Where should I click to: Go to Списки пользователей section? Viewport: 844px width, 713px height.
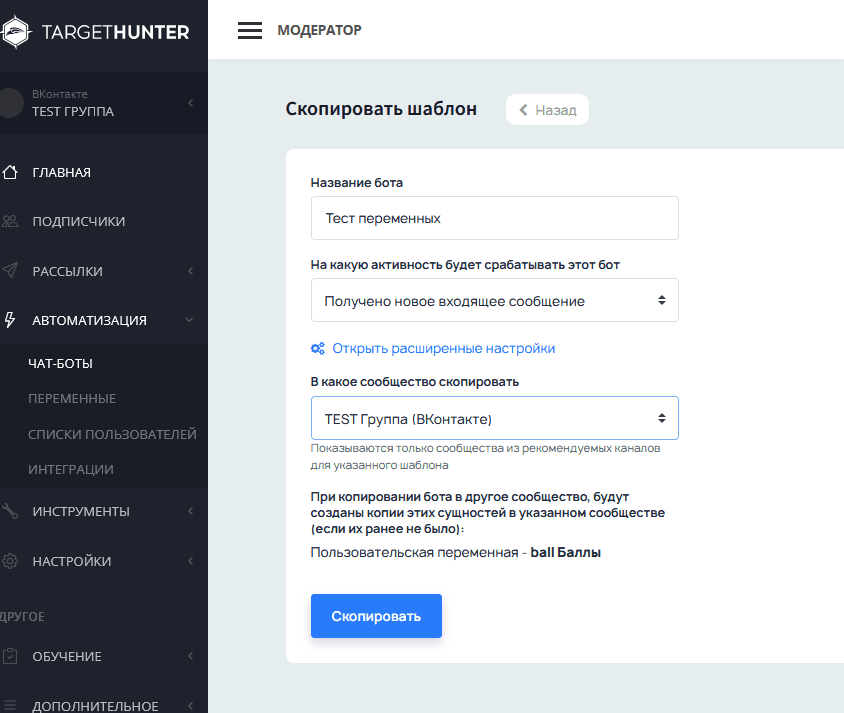pyautogui.click(x=112, y=434)
